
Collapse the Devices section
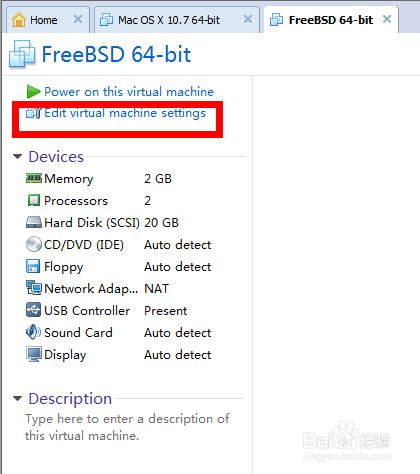[17, 156]
